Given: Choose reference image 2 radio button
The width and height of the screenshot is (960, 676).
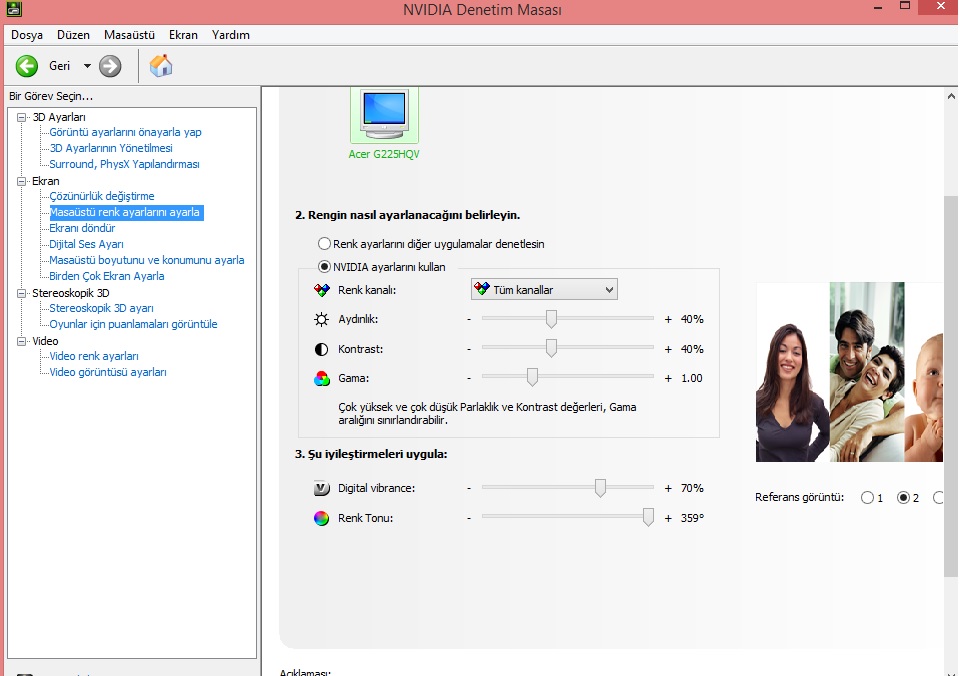Looking at the screenshot, I should click(x=903, y=498).
